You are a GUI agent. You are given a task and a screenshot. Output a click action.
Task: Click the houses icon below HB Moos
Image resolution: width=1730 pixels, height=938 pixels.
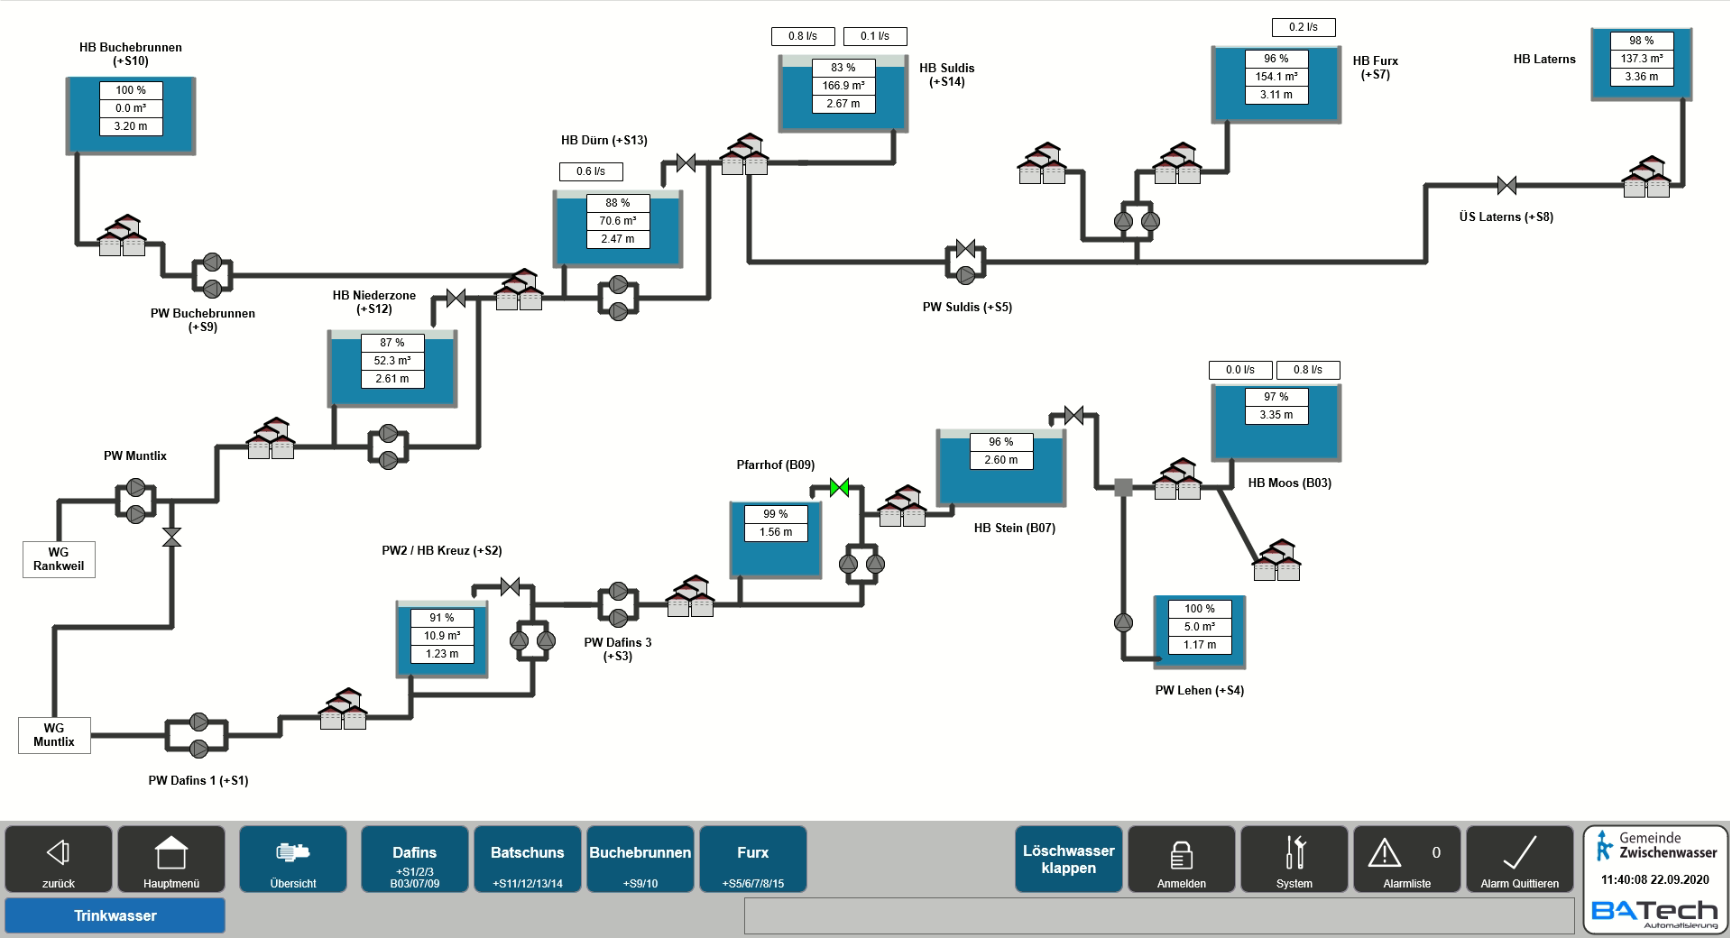click(x=1277, y=560)
